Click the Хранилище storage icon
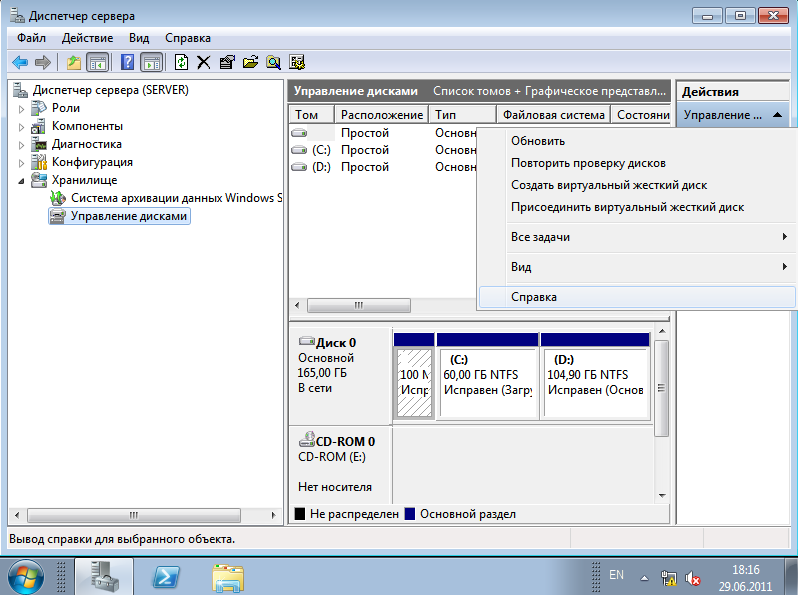Viewport: 798px width, 595px height. [x=39, y=180]
